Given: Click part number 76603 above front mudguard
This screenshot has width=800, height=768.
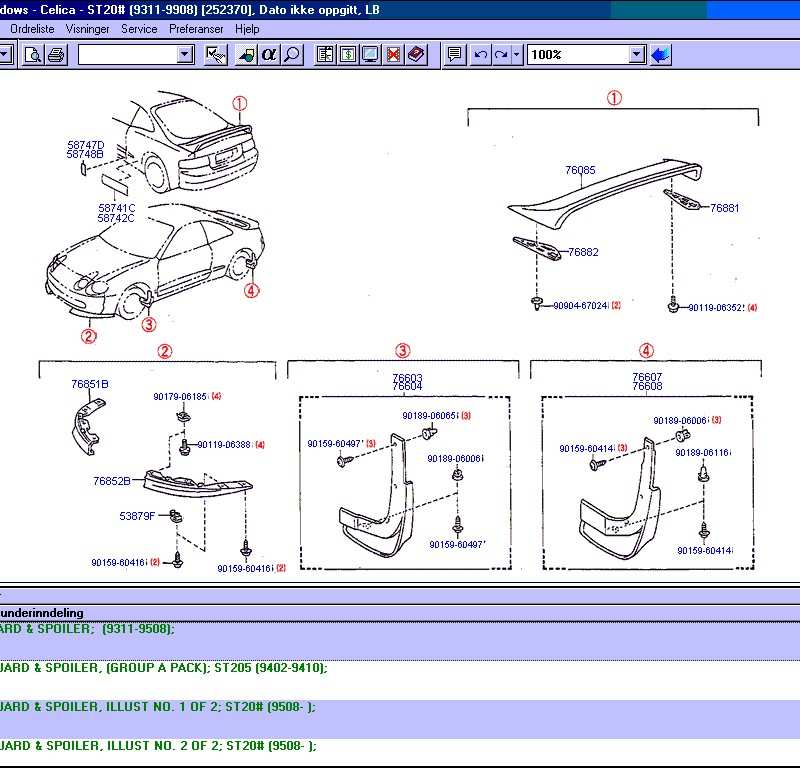Looking at the screenshot, I should (x=407, y=378).
